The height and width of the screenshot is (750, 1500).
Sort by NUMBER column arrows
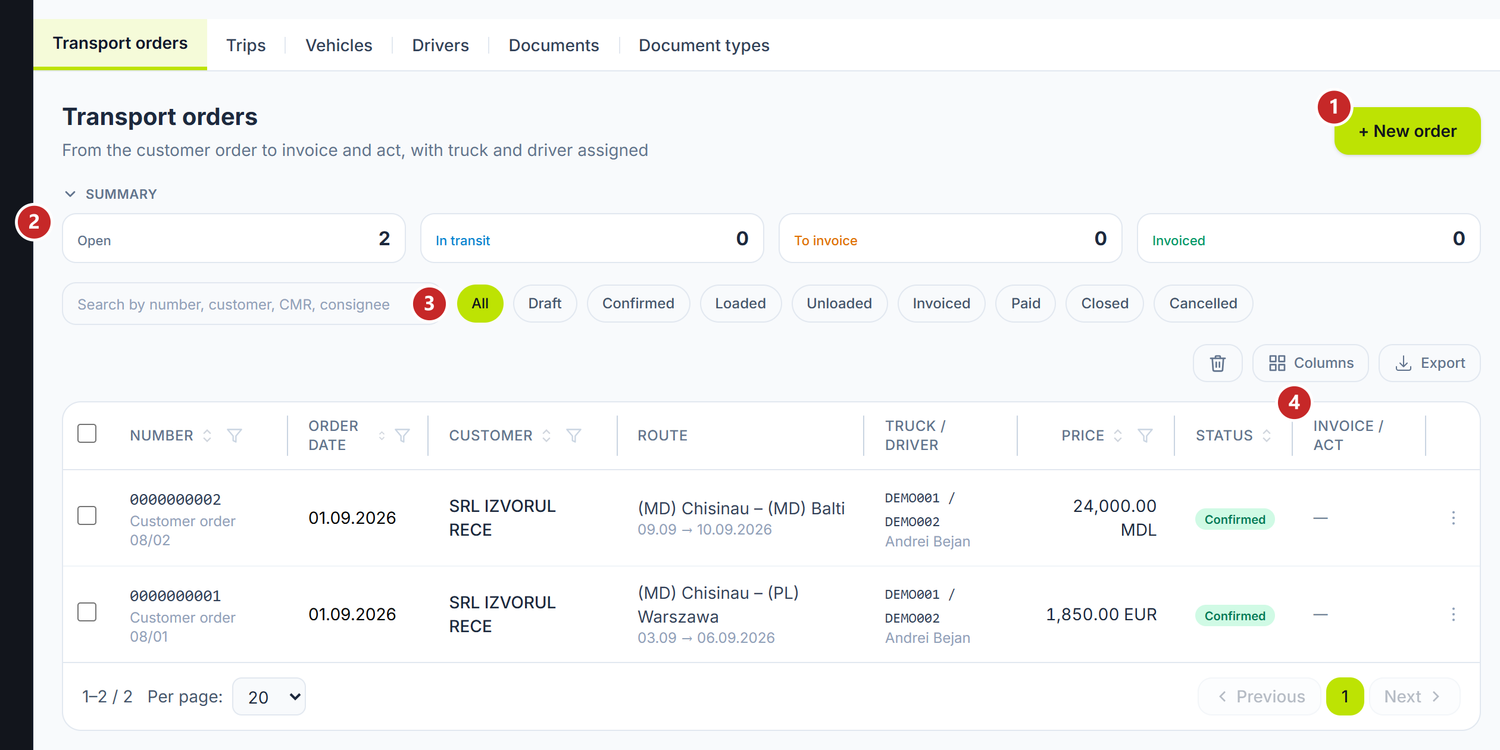207,436
